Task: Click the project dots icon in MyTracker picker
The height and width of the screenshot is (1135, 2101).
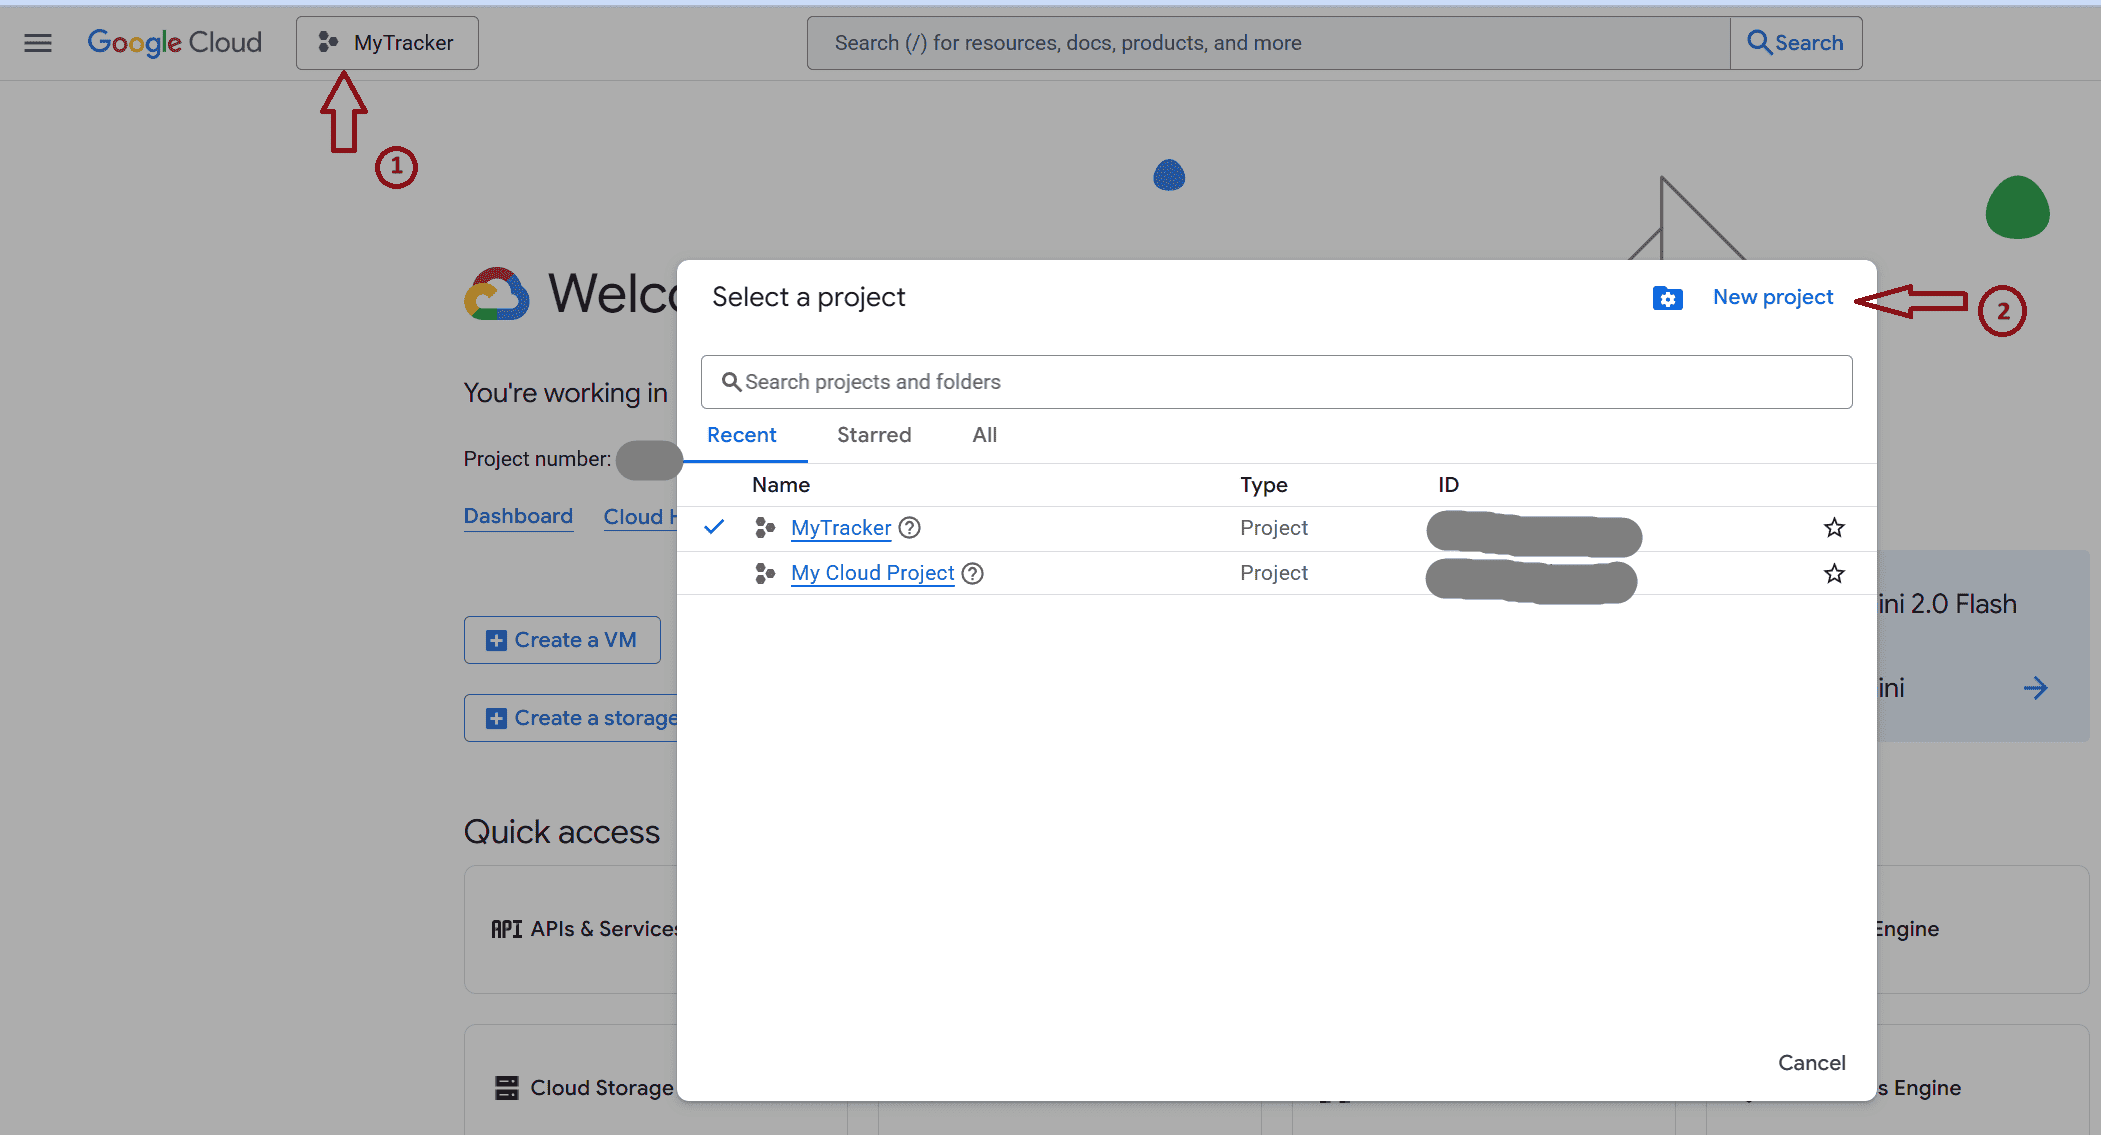Action: (328, 43)
